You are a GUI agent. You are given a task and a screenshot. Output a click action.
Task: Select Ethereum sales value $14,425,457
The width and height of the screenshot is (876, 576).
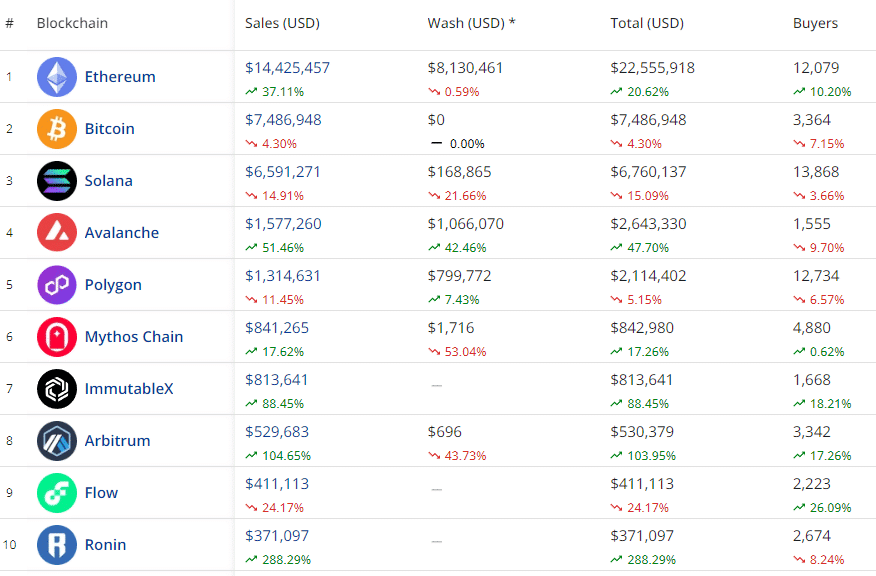coord(287,68)
